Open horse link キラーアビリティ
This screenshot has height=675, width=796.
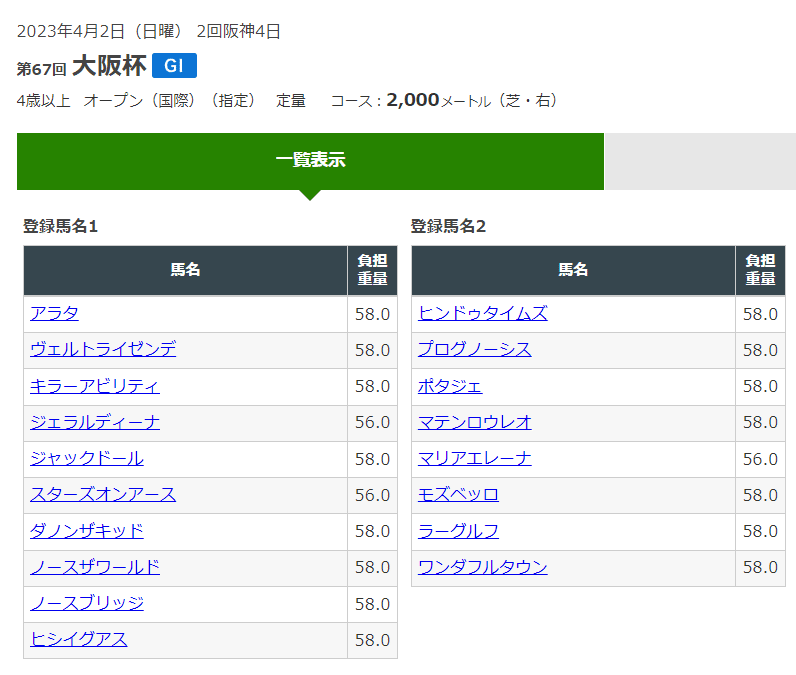point(95,386)
